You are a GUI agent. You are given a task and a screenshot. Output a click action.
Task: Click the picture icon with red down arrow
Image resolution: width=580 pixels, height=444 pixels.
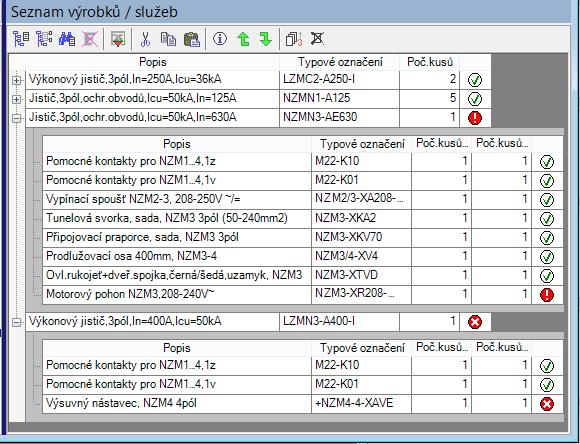tap(118, 38)
